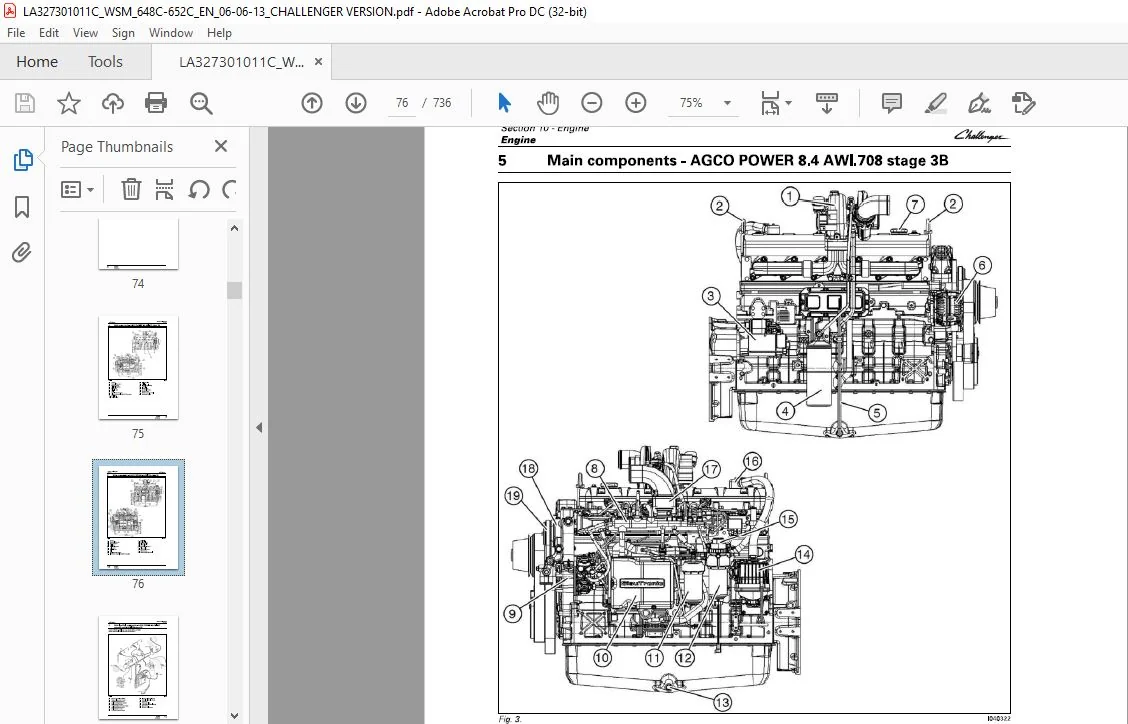Open thumbnails options menu dropdown

pyautogui.click(x=78, y=189)
